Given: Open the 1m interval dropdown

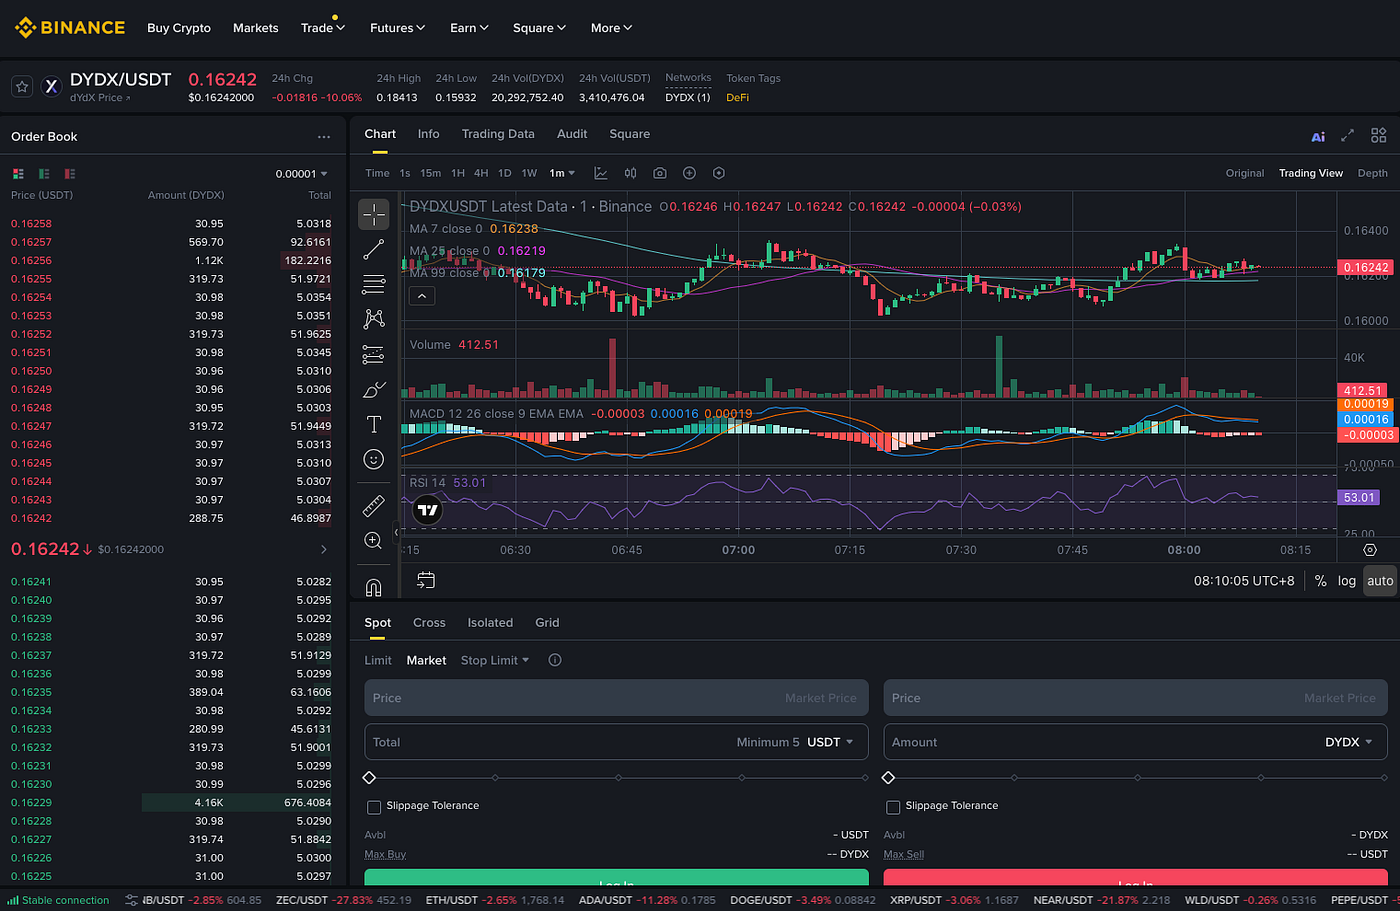Looking at the screenshot, I should click(562, 173).
